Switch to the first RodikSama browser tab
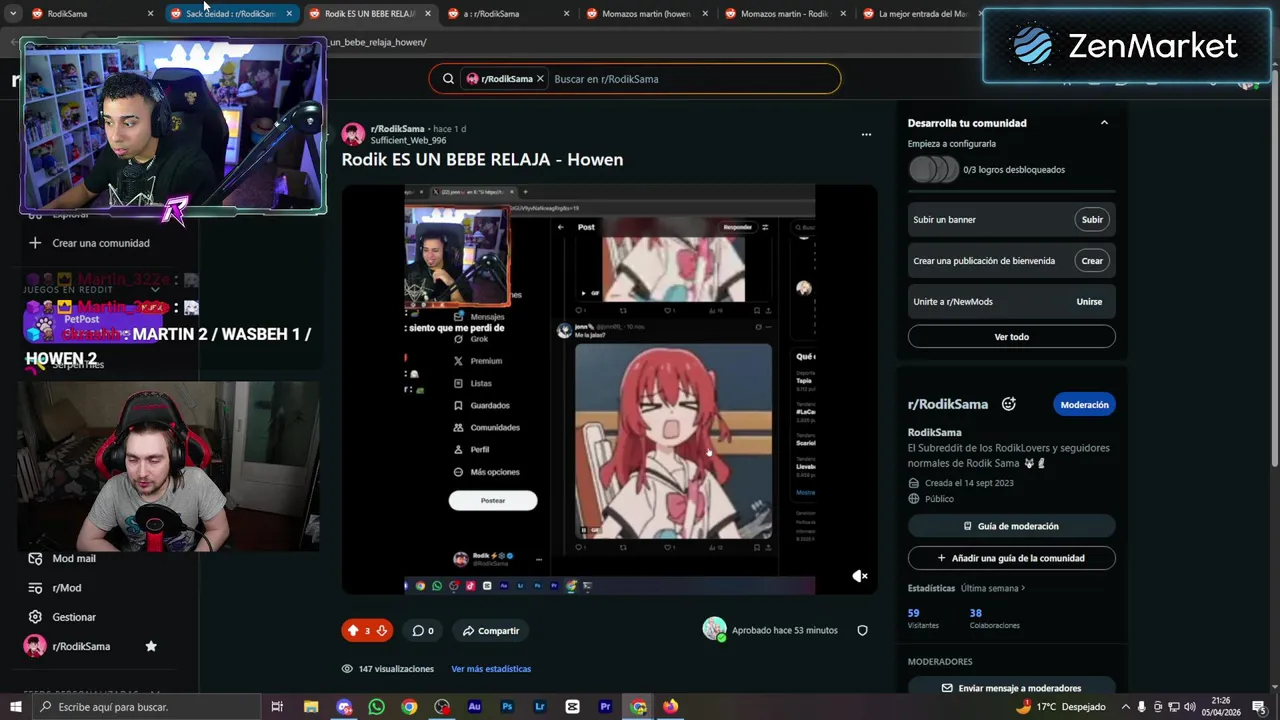This screenshot has width=1280, height=720. pos(83,14)
